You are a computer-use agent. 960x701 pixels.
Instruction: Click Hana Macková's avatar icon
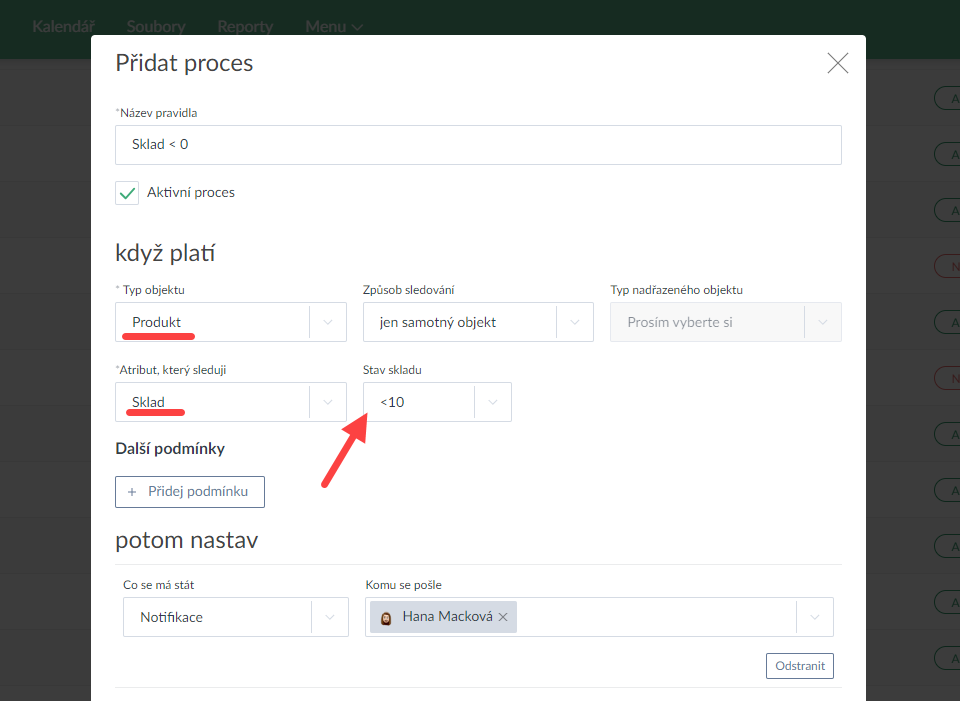tap(386, 618)
